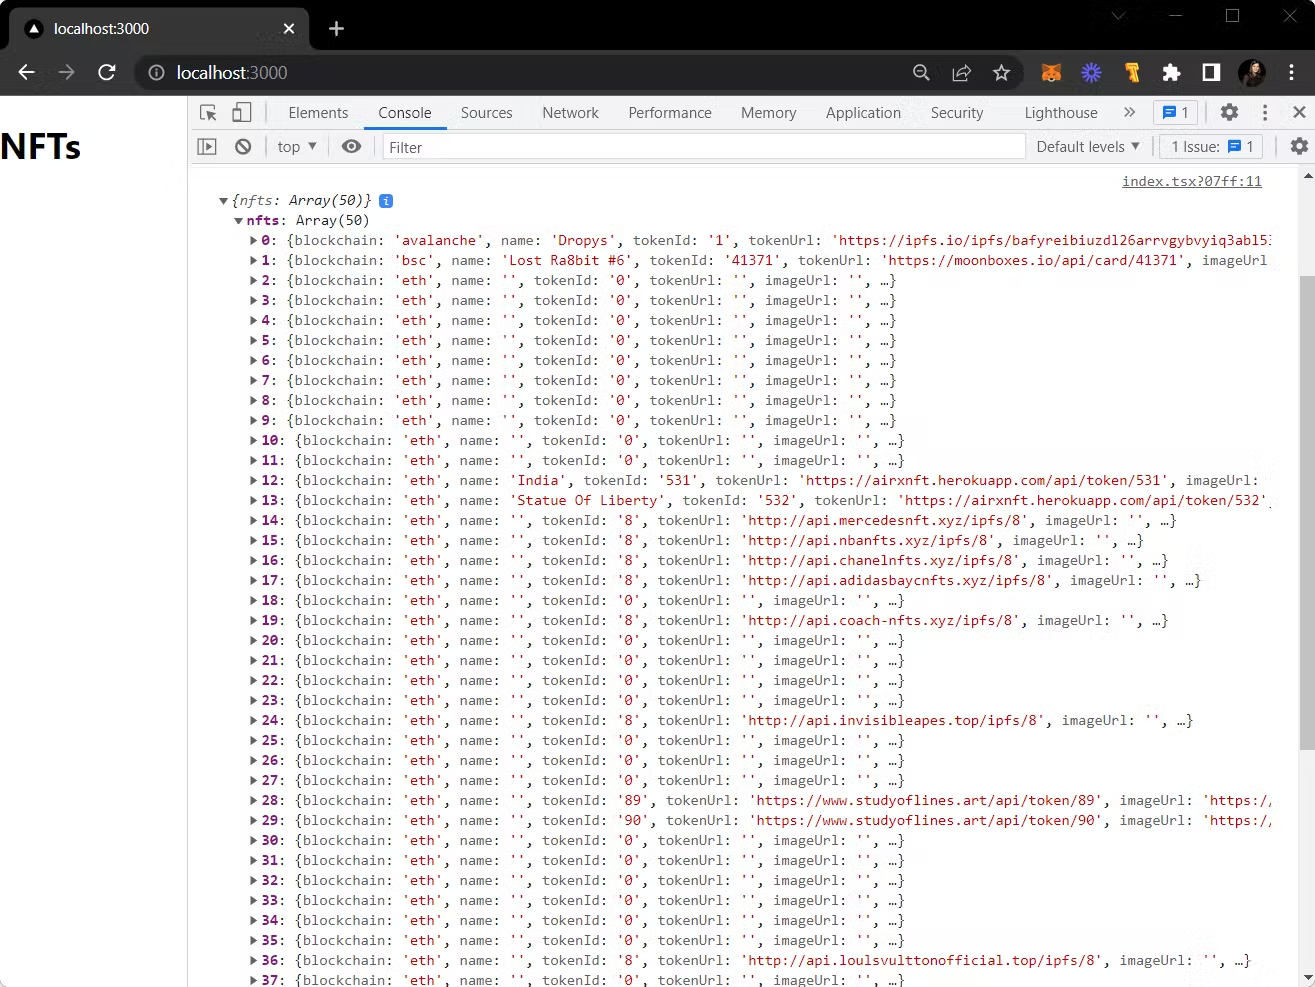This screenshot has height=987, width=1315.
Task: Switch to the Elements tab
Action: pyautogui.click(x=318, y=113)
